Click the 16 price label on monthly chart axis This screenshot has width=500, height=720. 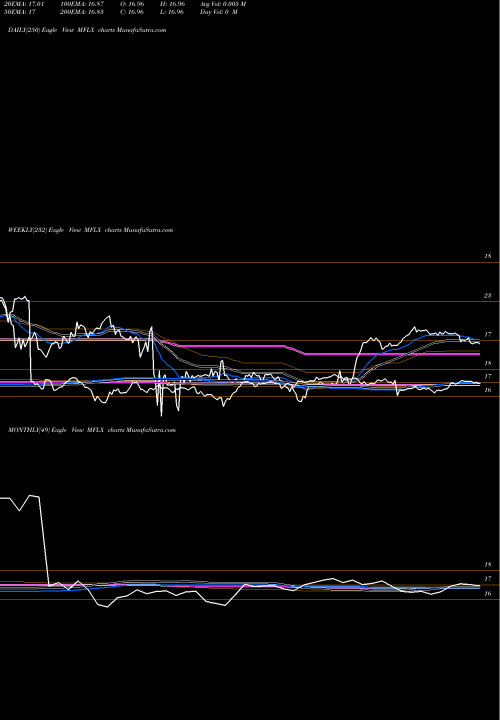[488, 593]
